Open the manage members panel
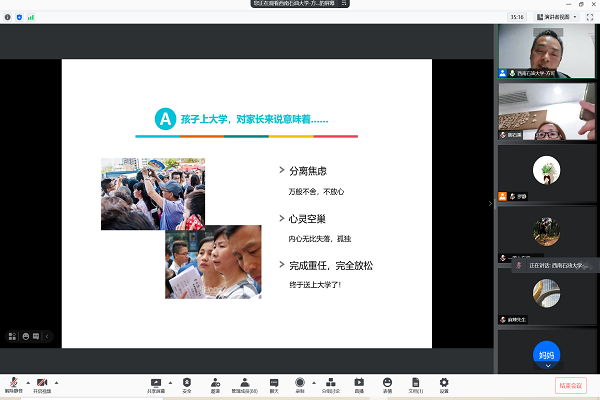The image size is (600, 400). [244, 383]
